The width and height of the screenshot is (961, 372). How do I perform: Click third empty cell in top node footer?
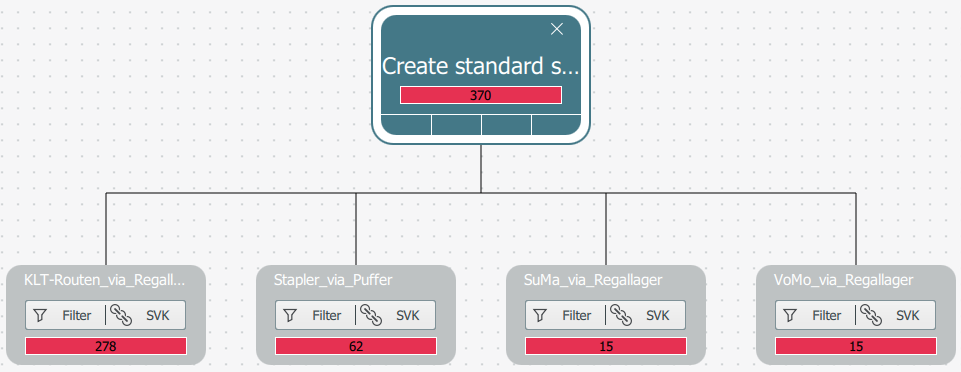pos(506,124)
